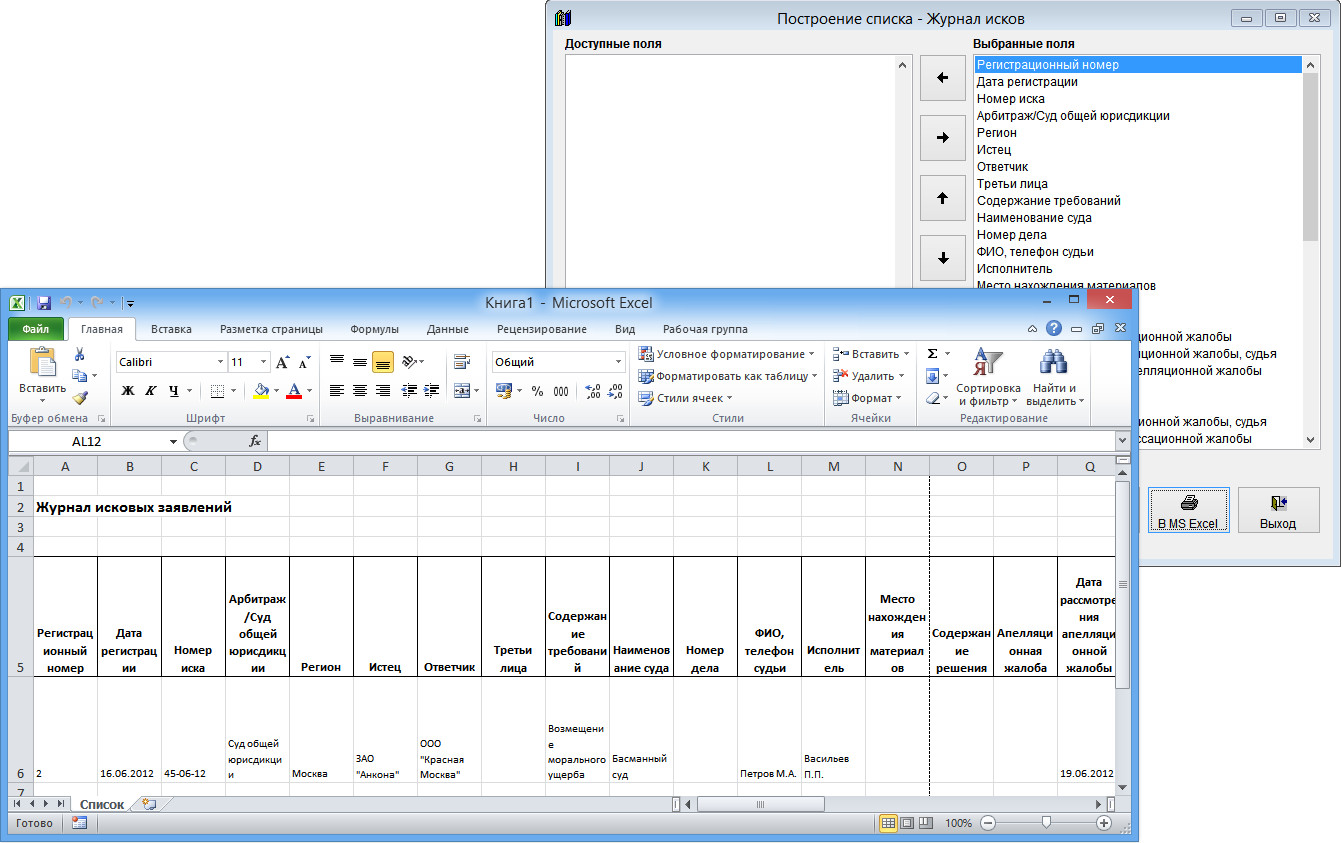
Task: Toggle bold formatting (Ж)
Action: pos(127,391)
